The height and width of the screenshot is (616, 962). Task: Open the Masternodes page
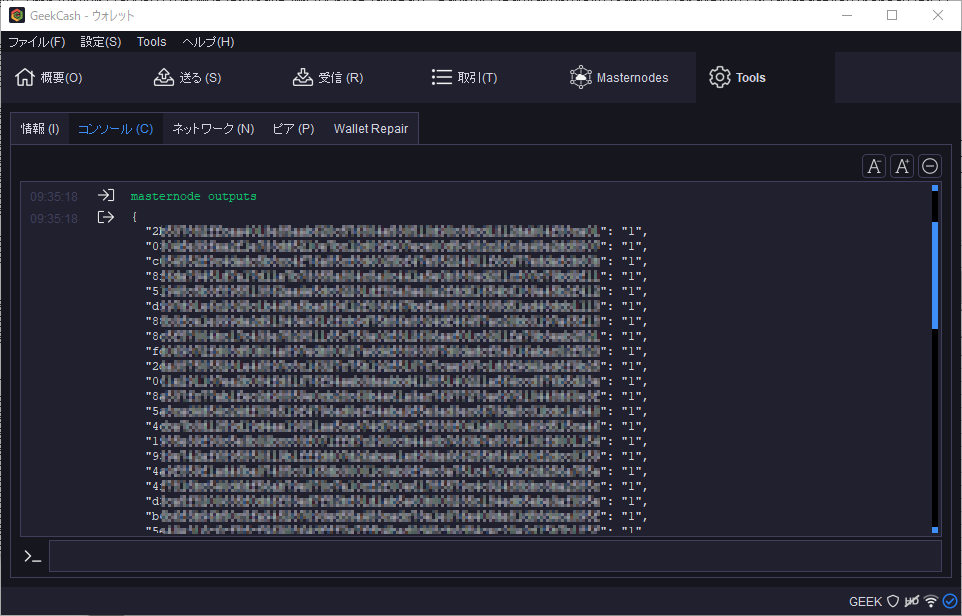pos(619,78)
